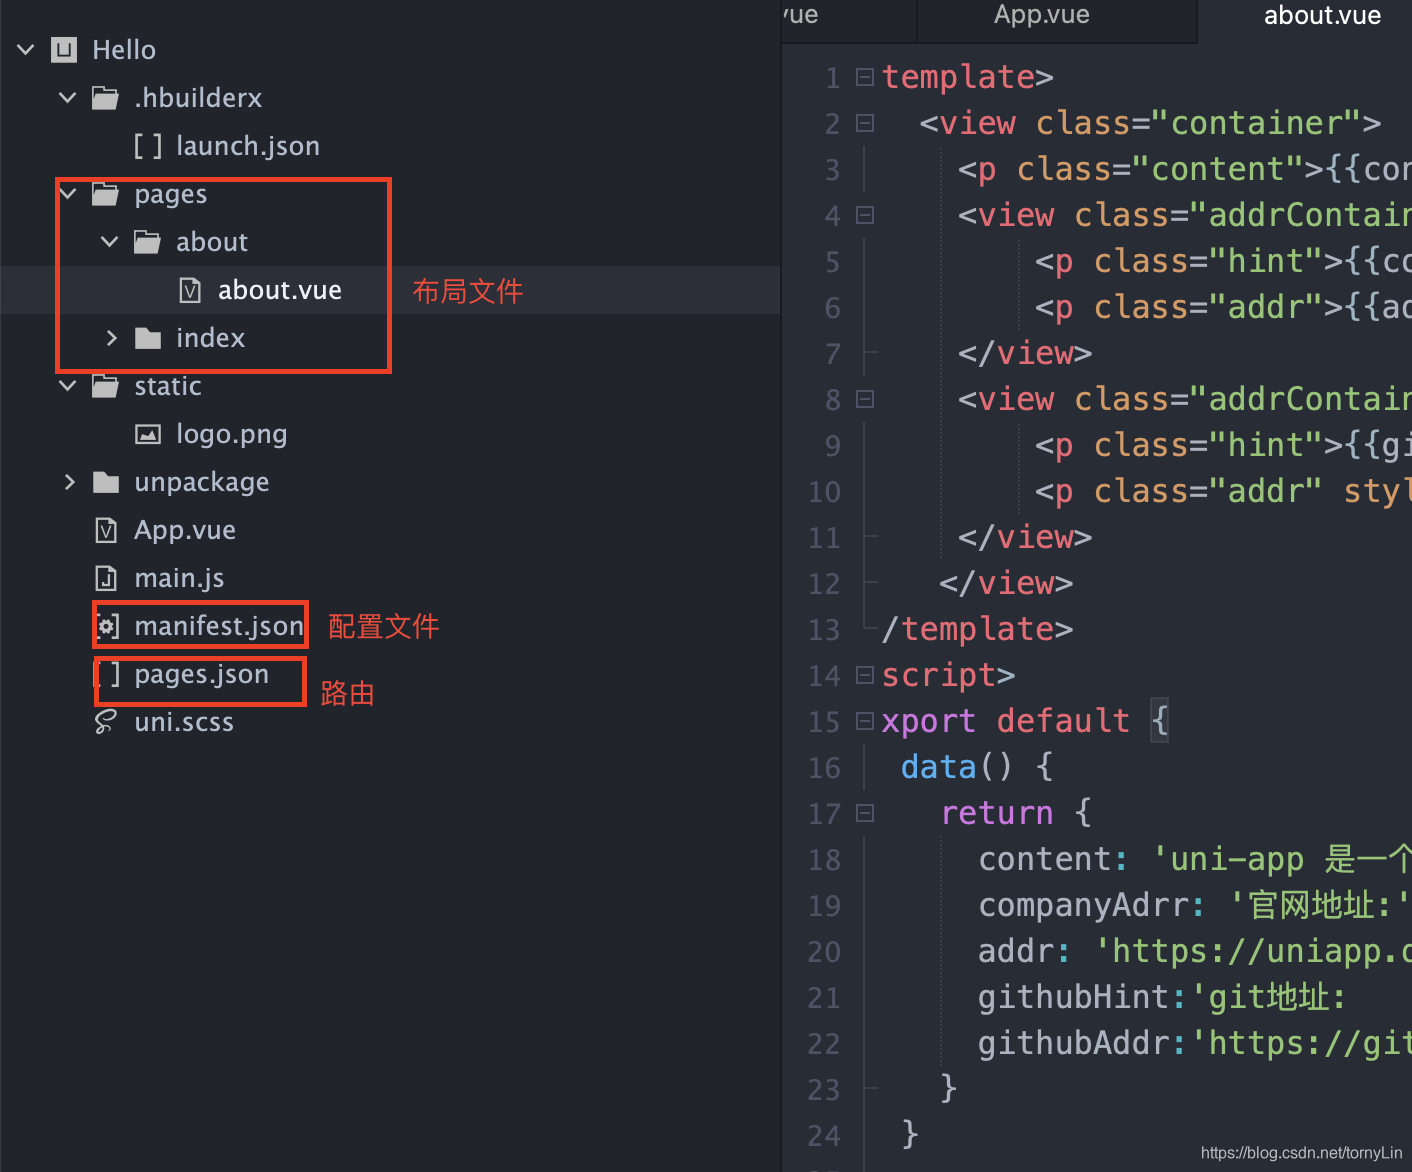This screenshot has height=1172, width=1412.
Task: Fold the return block at line 17
Action: pos(865,813)
